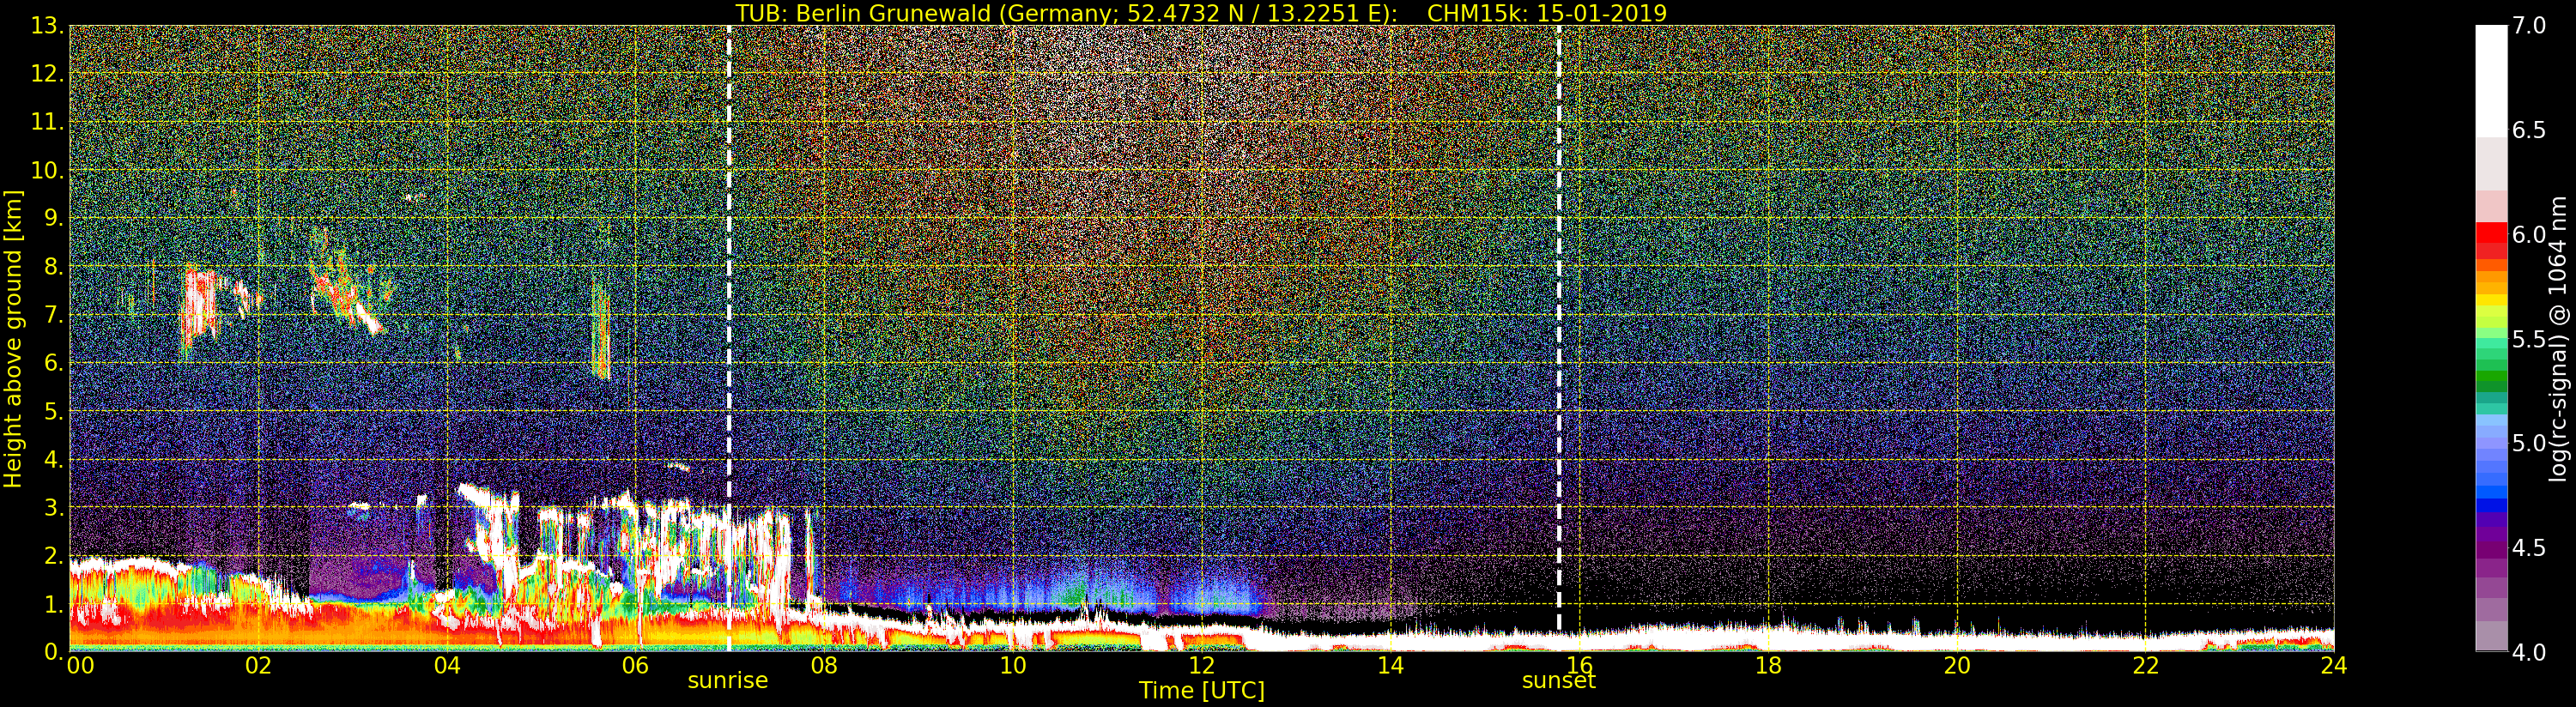Click the 'CHM15k: 15-01-2019' title text

click(x=1547, y=13)
